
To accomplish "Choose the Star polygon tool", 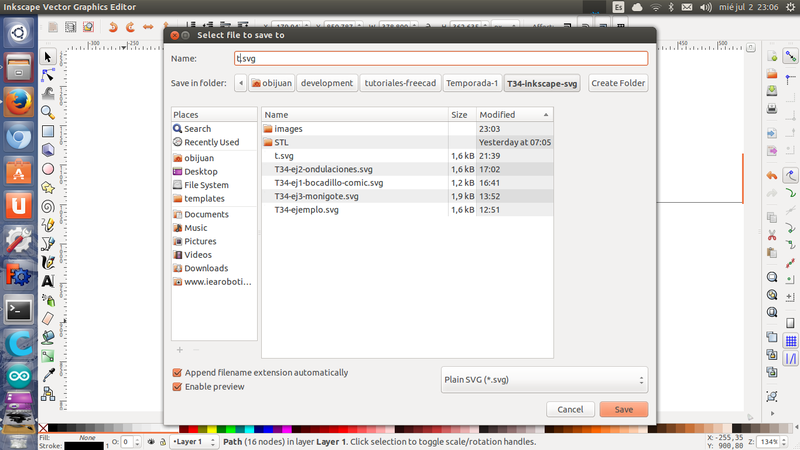I will (48, 187).
